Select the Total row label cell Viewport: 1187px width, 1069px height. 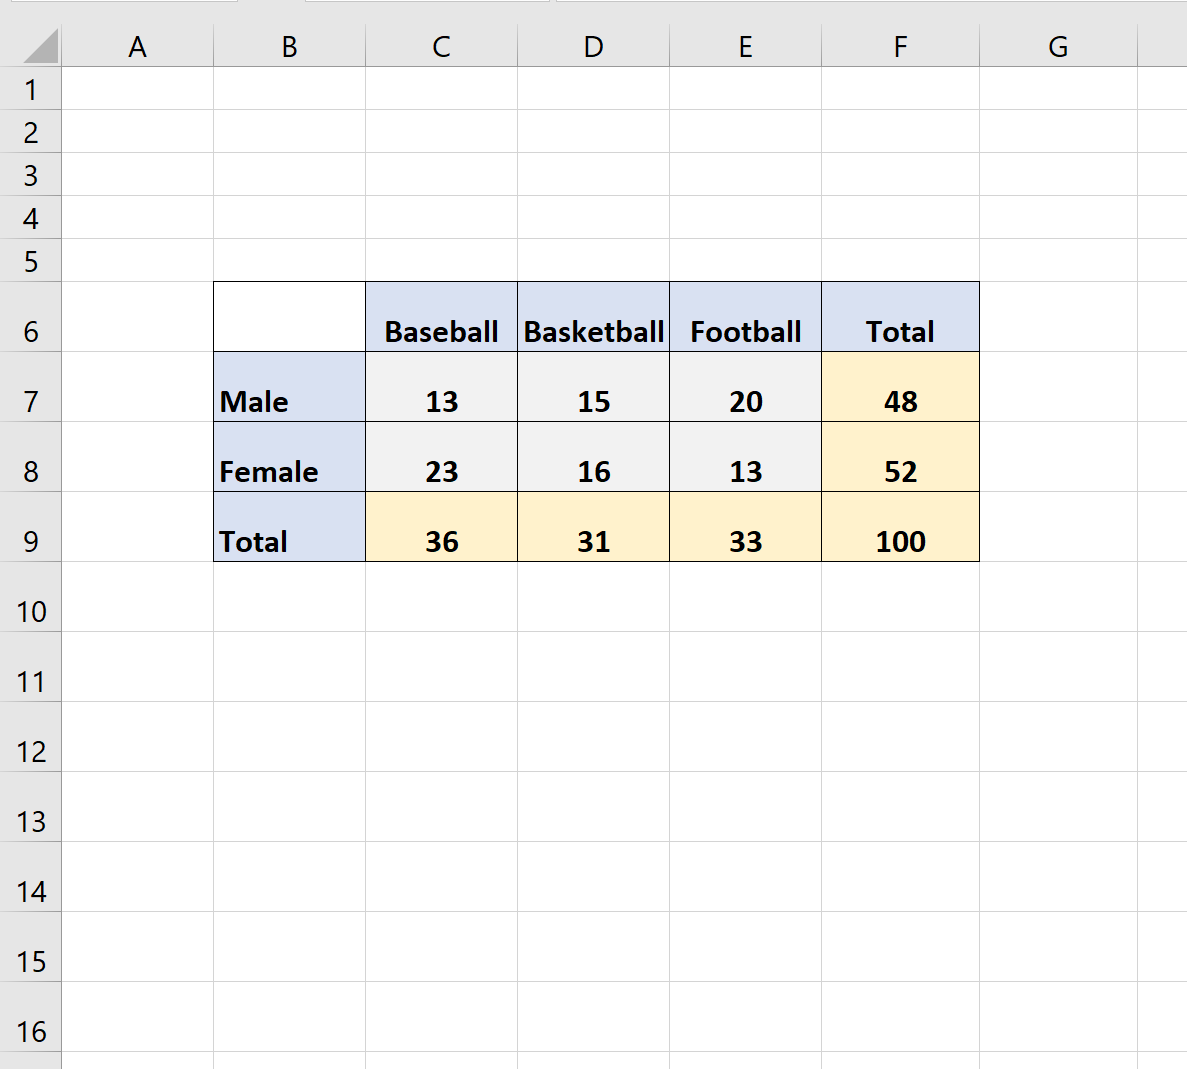point(288,541)
